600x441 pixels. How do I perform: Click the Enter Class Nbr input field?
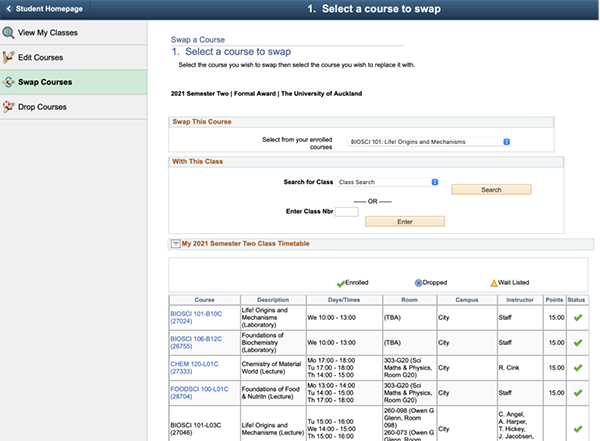(x=347, y=212)
